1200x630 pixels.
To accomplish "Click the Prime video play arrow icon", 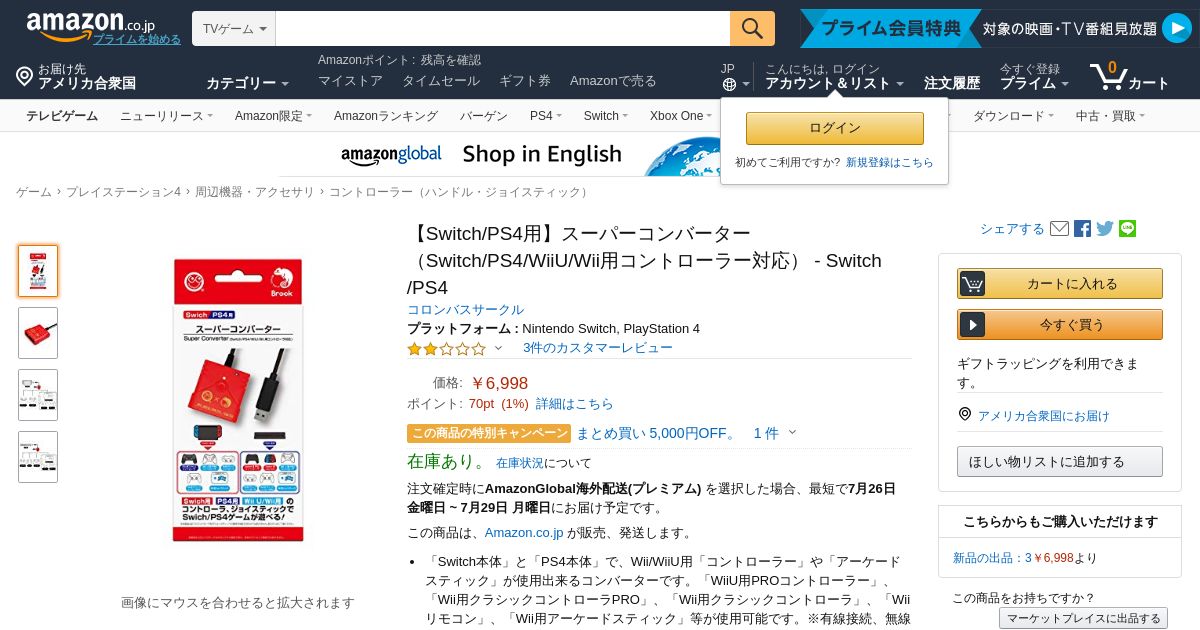I will click(x=1176, y=28).
